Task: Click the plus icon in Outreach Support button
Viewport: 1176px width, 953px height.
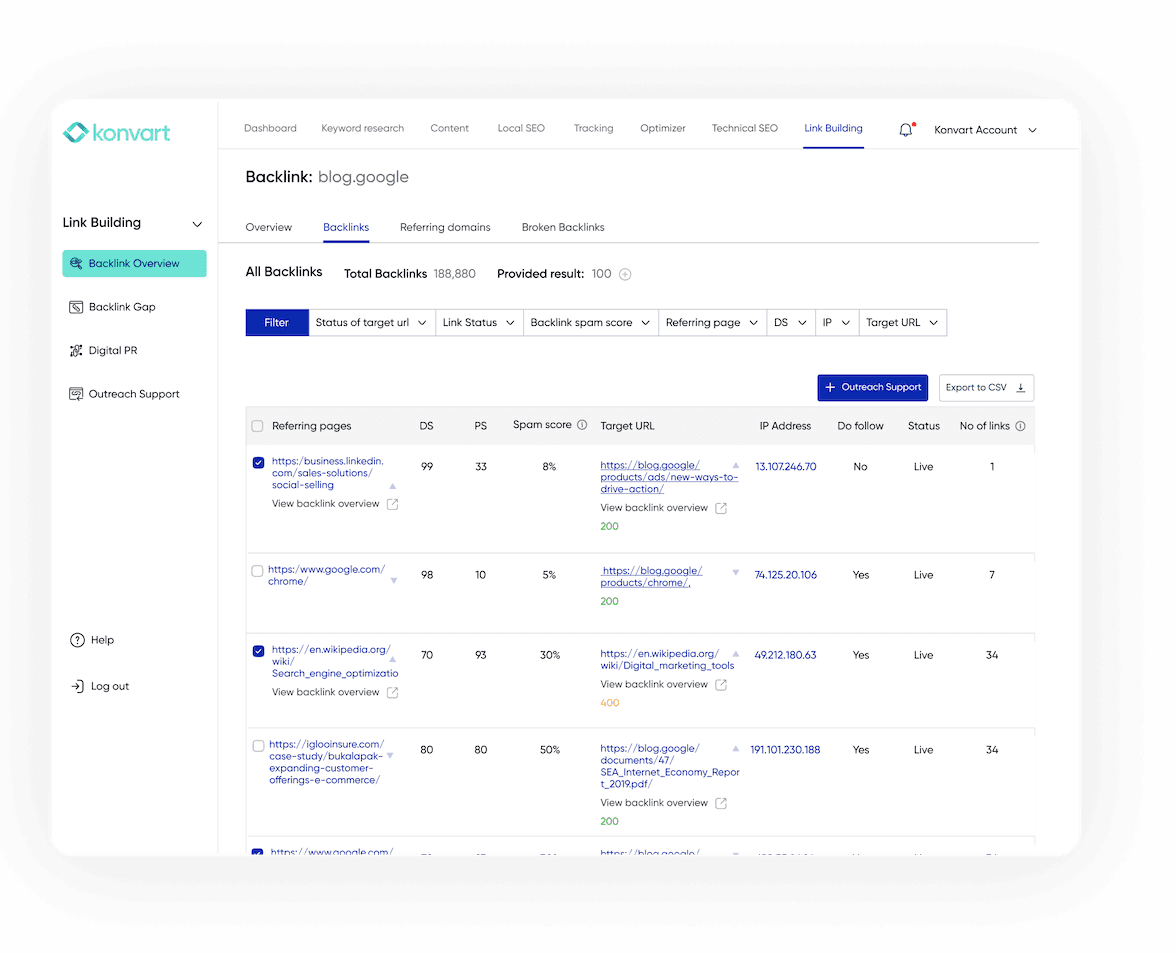Action: click(x=830, y=387)
